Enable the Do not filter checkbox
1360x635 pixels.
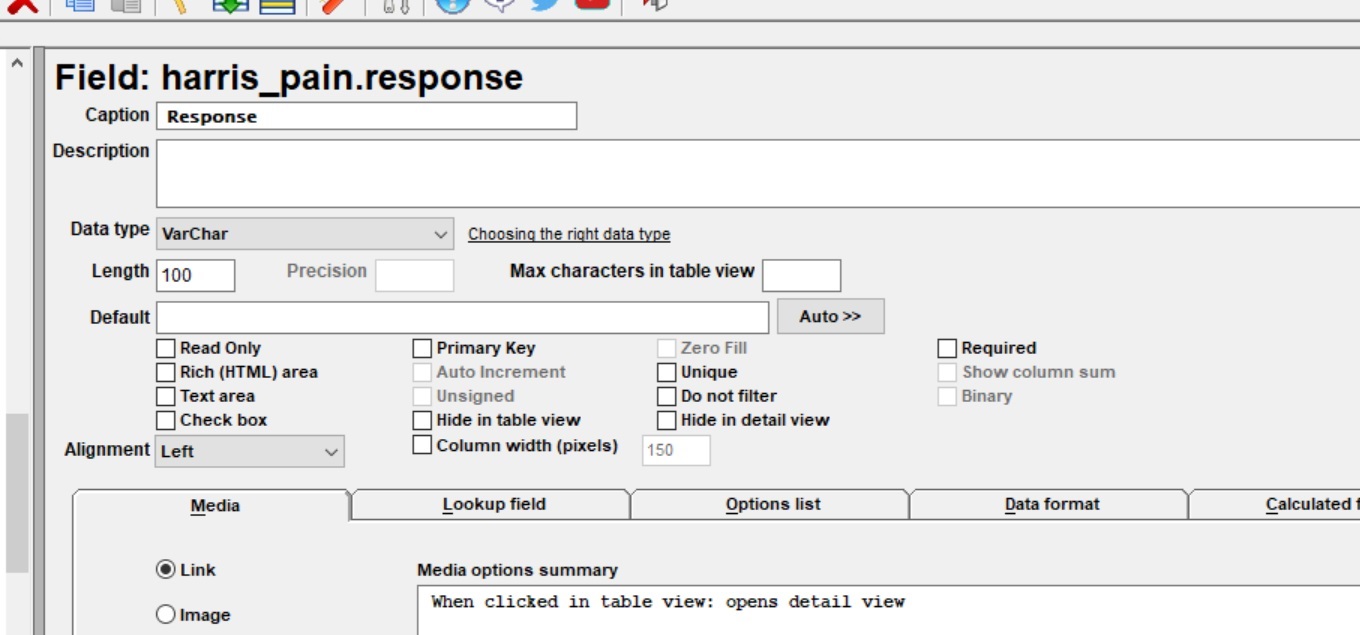(x=666, y=396)
